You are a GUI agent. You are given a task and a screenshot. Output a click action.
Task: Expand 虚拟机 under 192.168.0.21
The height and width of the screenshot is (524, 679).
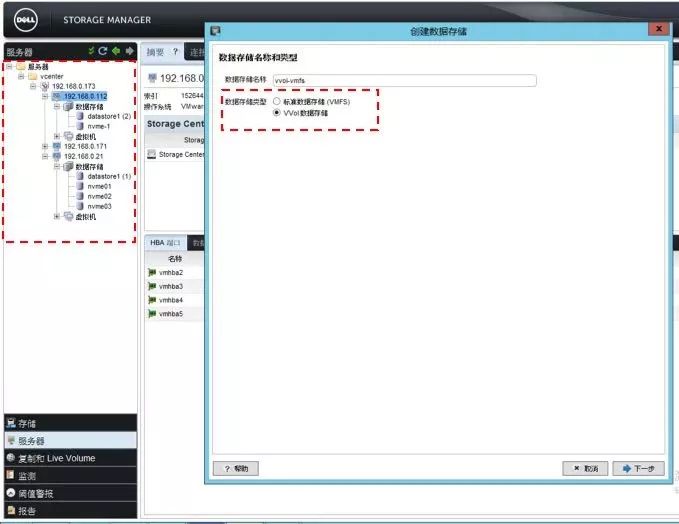pyautogui.click(x=57, y=217)
